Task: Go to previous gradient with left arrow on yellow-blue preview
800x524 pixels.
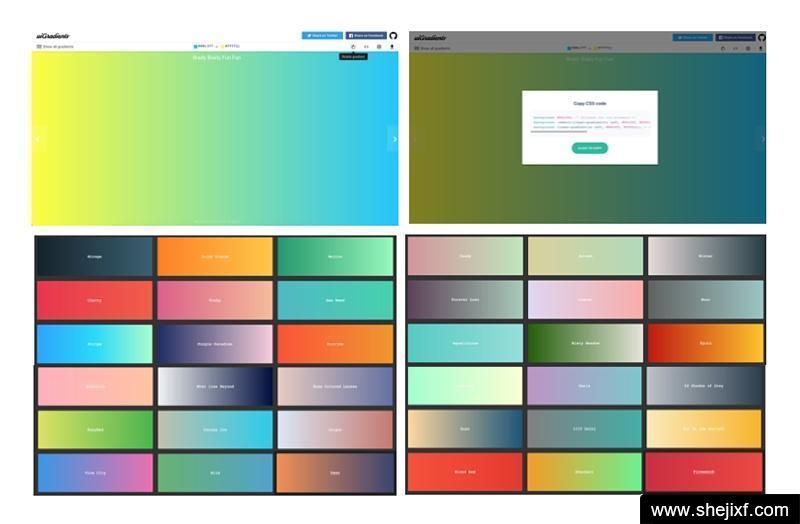Action: 37,139
